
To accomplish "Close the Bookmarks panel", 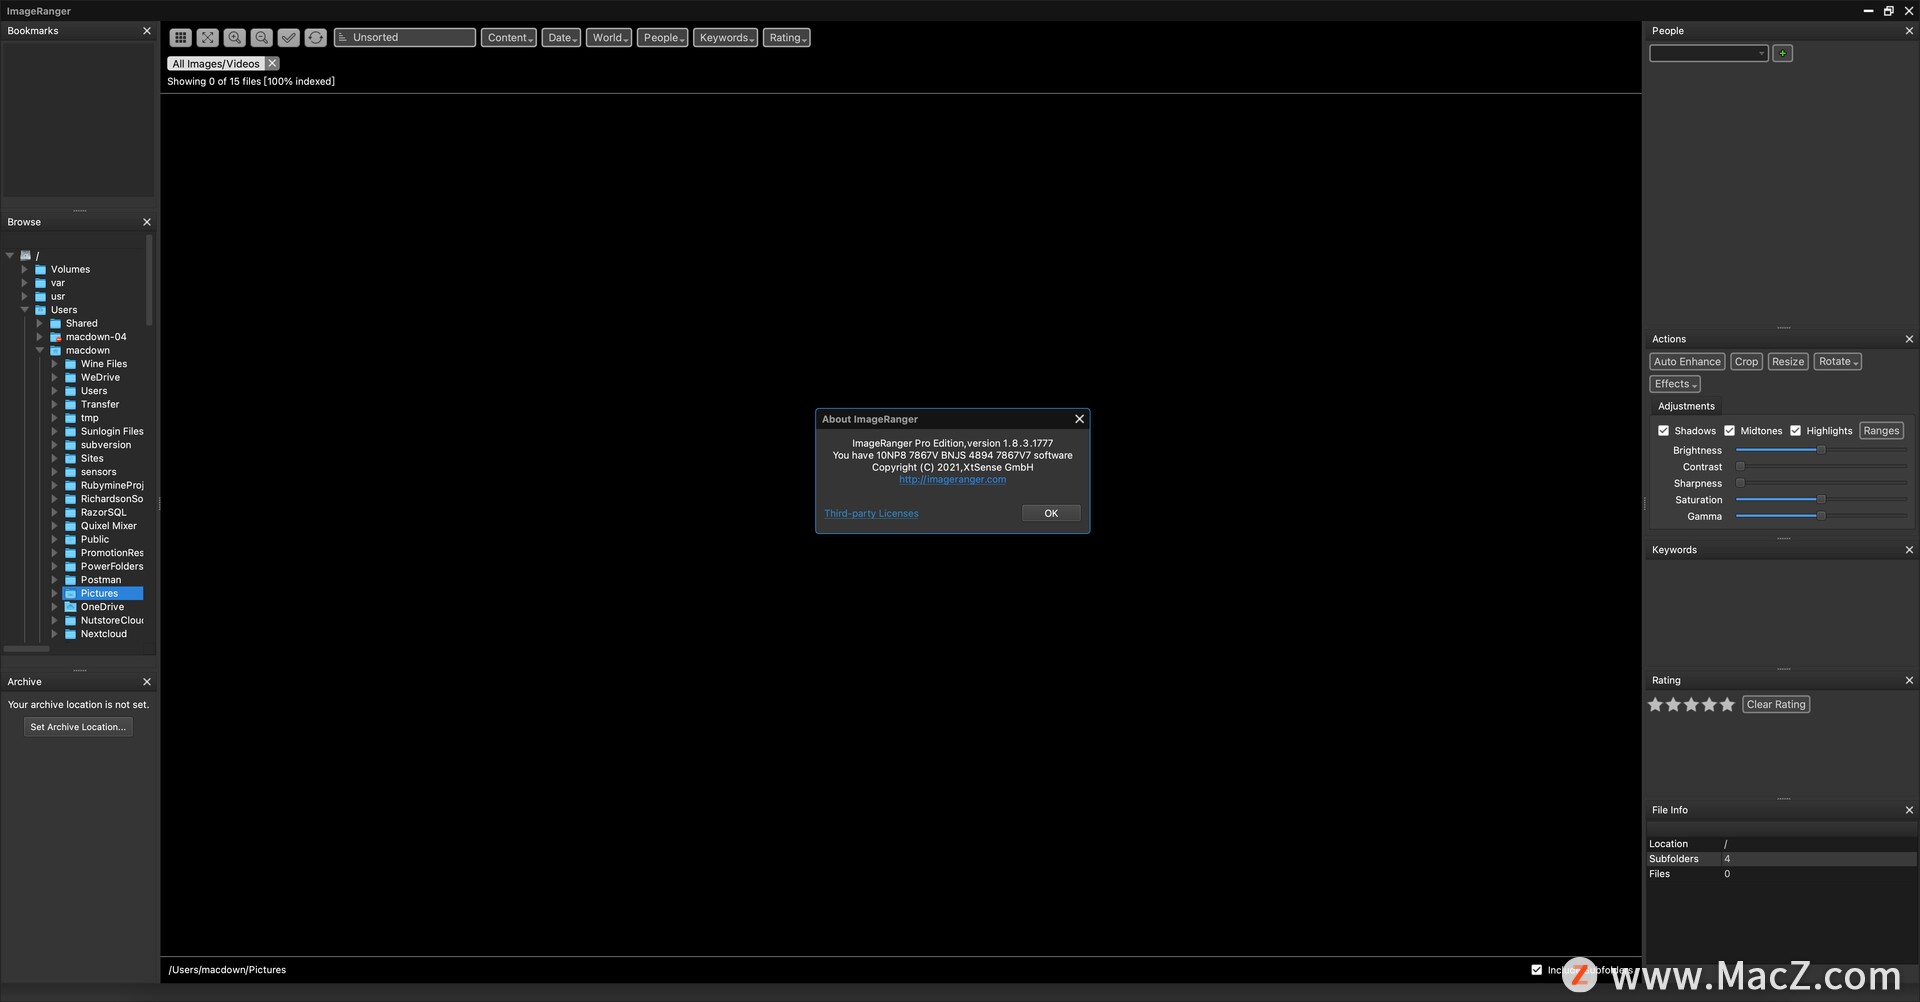I will 147,31.
